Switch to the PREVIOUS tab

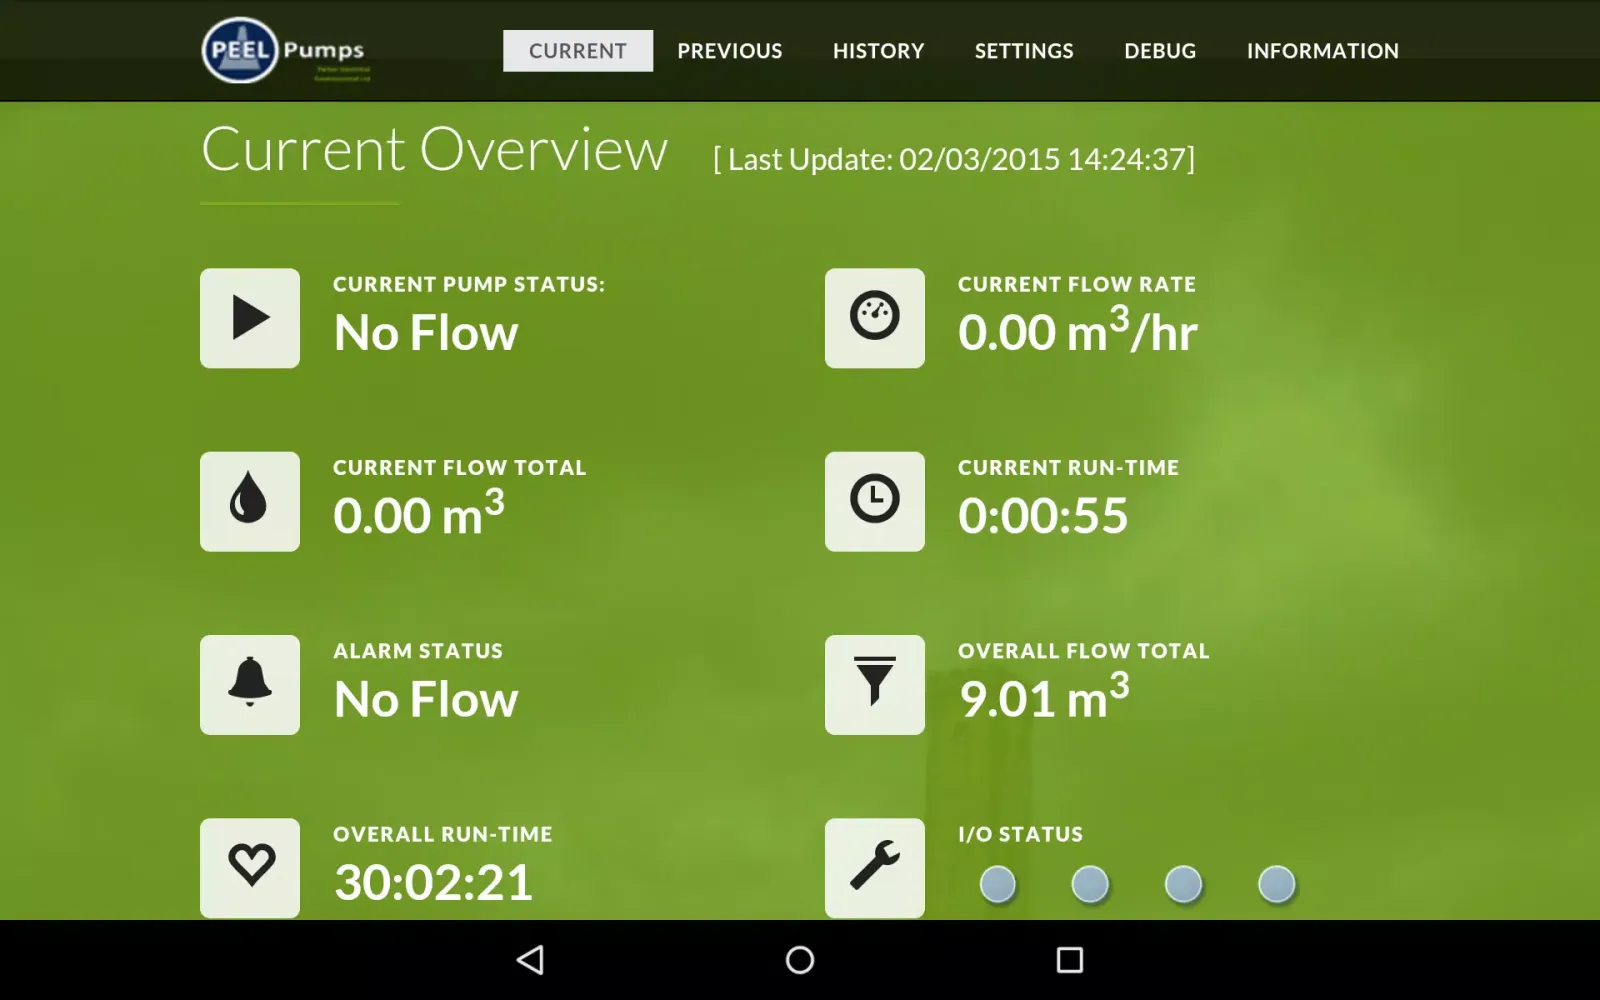click(x=730, y=51)
